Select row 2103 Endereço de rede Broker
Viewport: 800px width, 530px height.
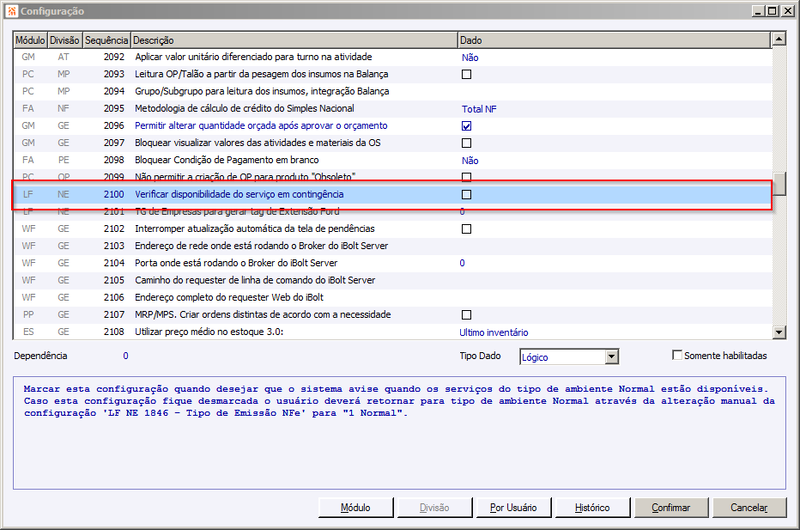click(x=392, y=246)
